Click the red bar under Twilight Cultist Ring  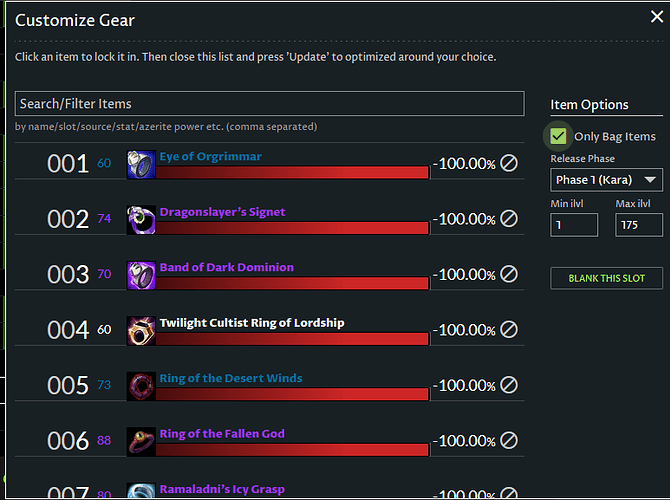tap(292, 339)
